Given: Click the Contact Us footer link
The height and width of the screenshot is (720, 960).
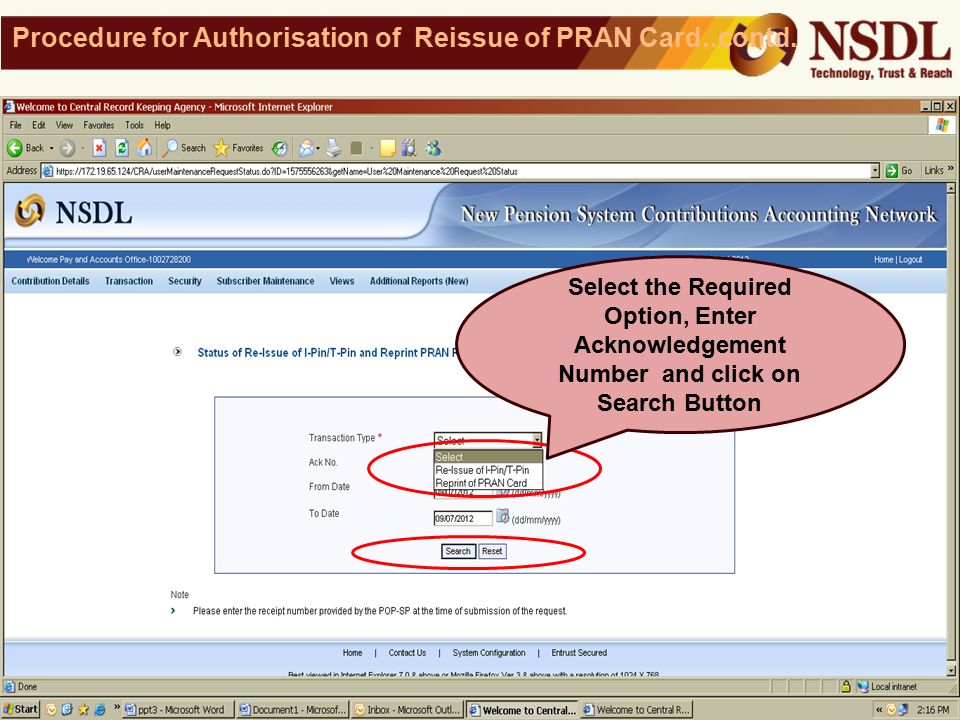Looking at the screenshot, I should click(407, 653).
